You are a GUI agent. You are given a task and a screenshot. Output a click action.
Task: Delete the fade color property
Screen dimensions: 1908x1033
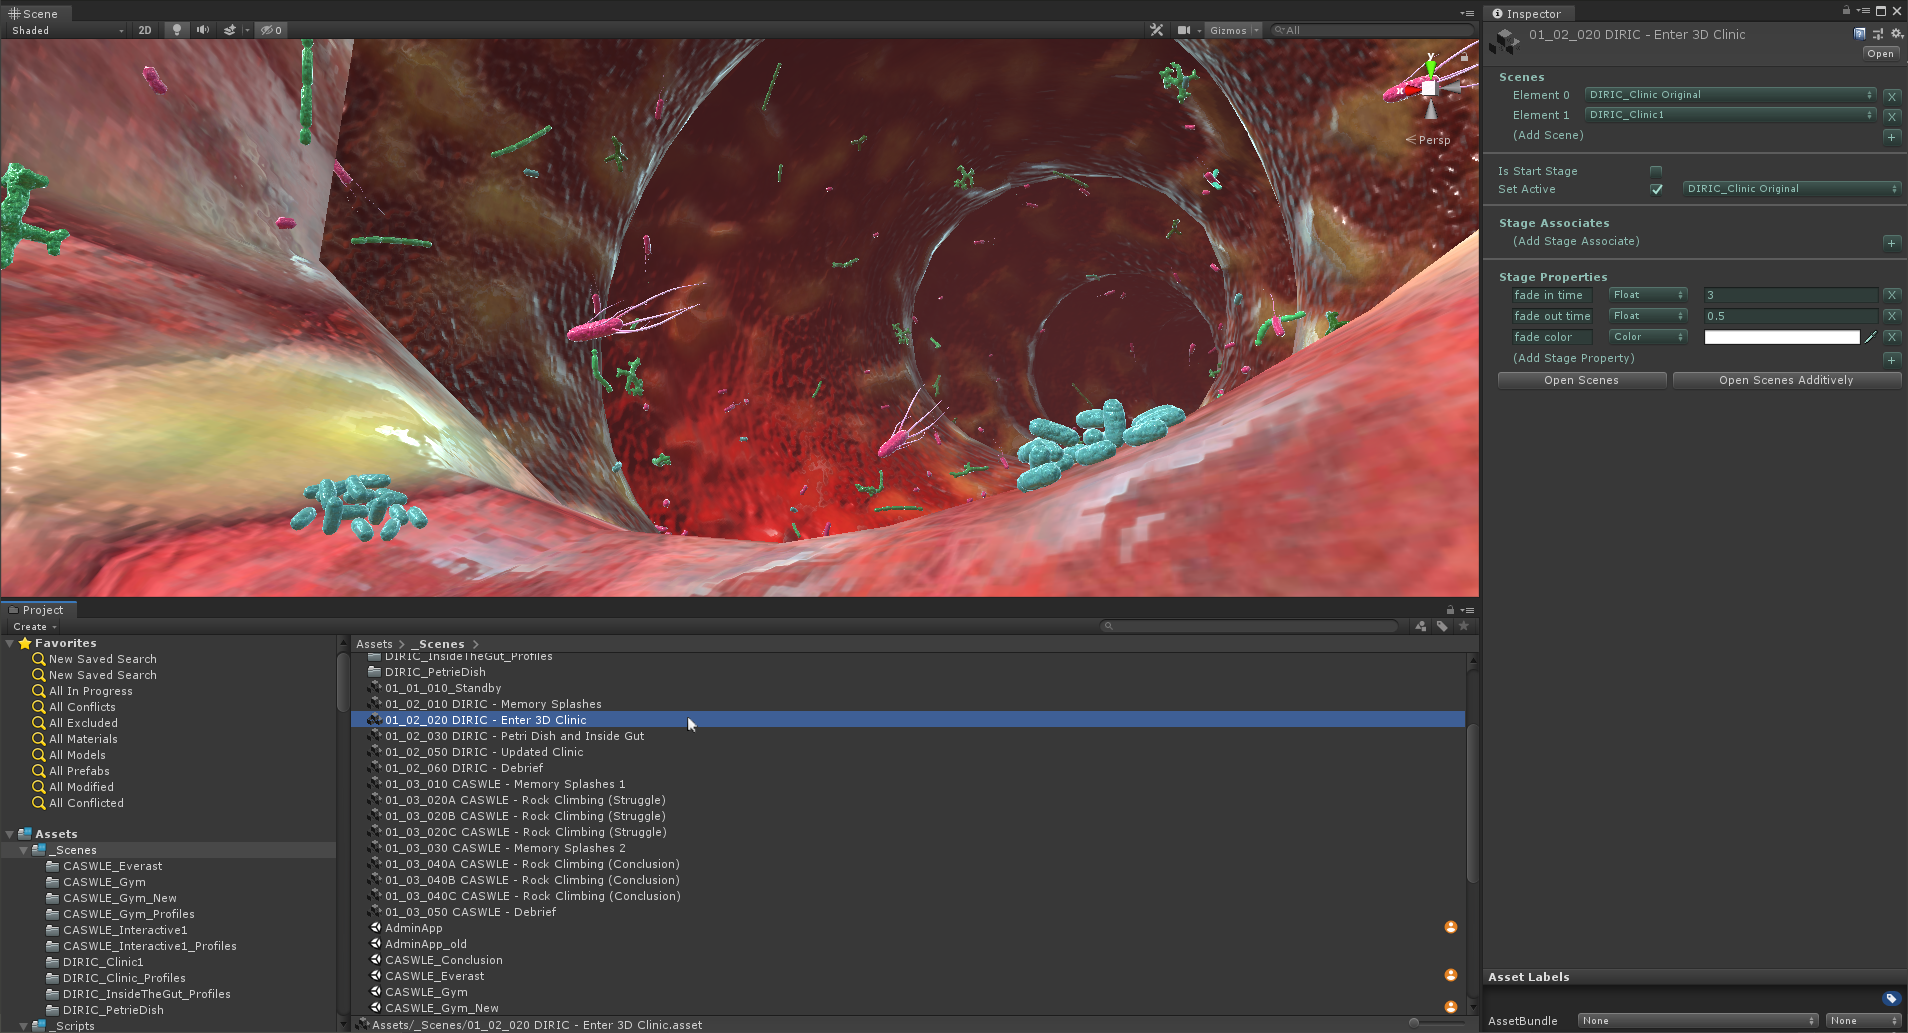(x=1892, y=337)
